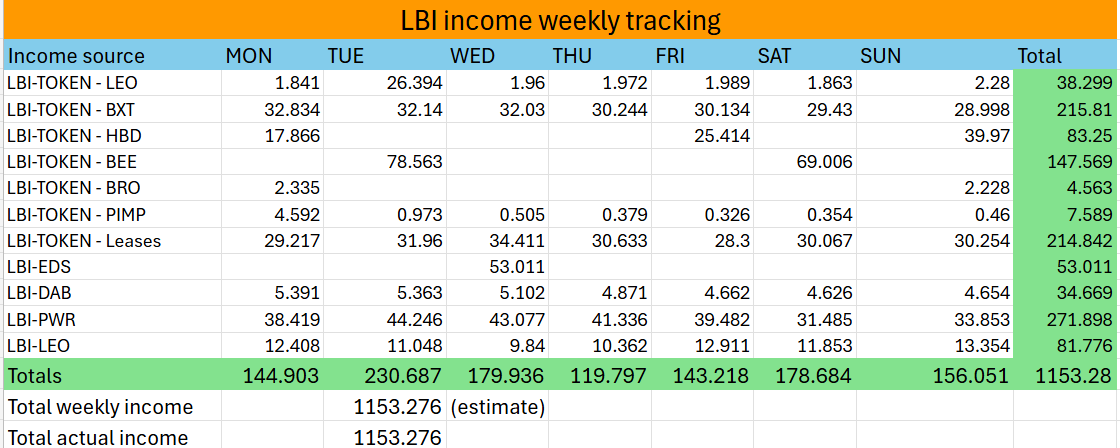
Task: Select the 1153.276 value beside 'Total actual income'
Action: pyautogui.click(x=385, y=435)
